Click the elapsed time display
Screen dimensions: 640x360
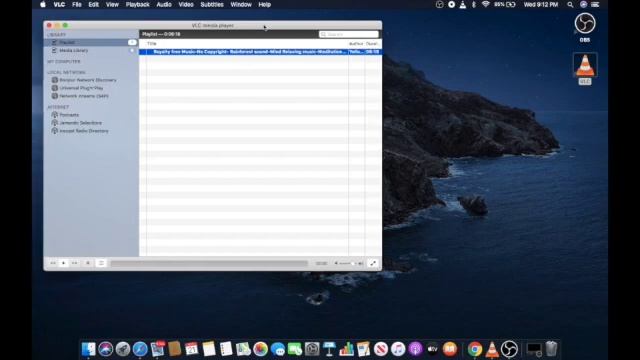pos(321,264)
